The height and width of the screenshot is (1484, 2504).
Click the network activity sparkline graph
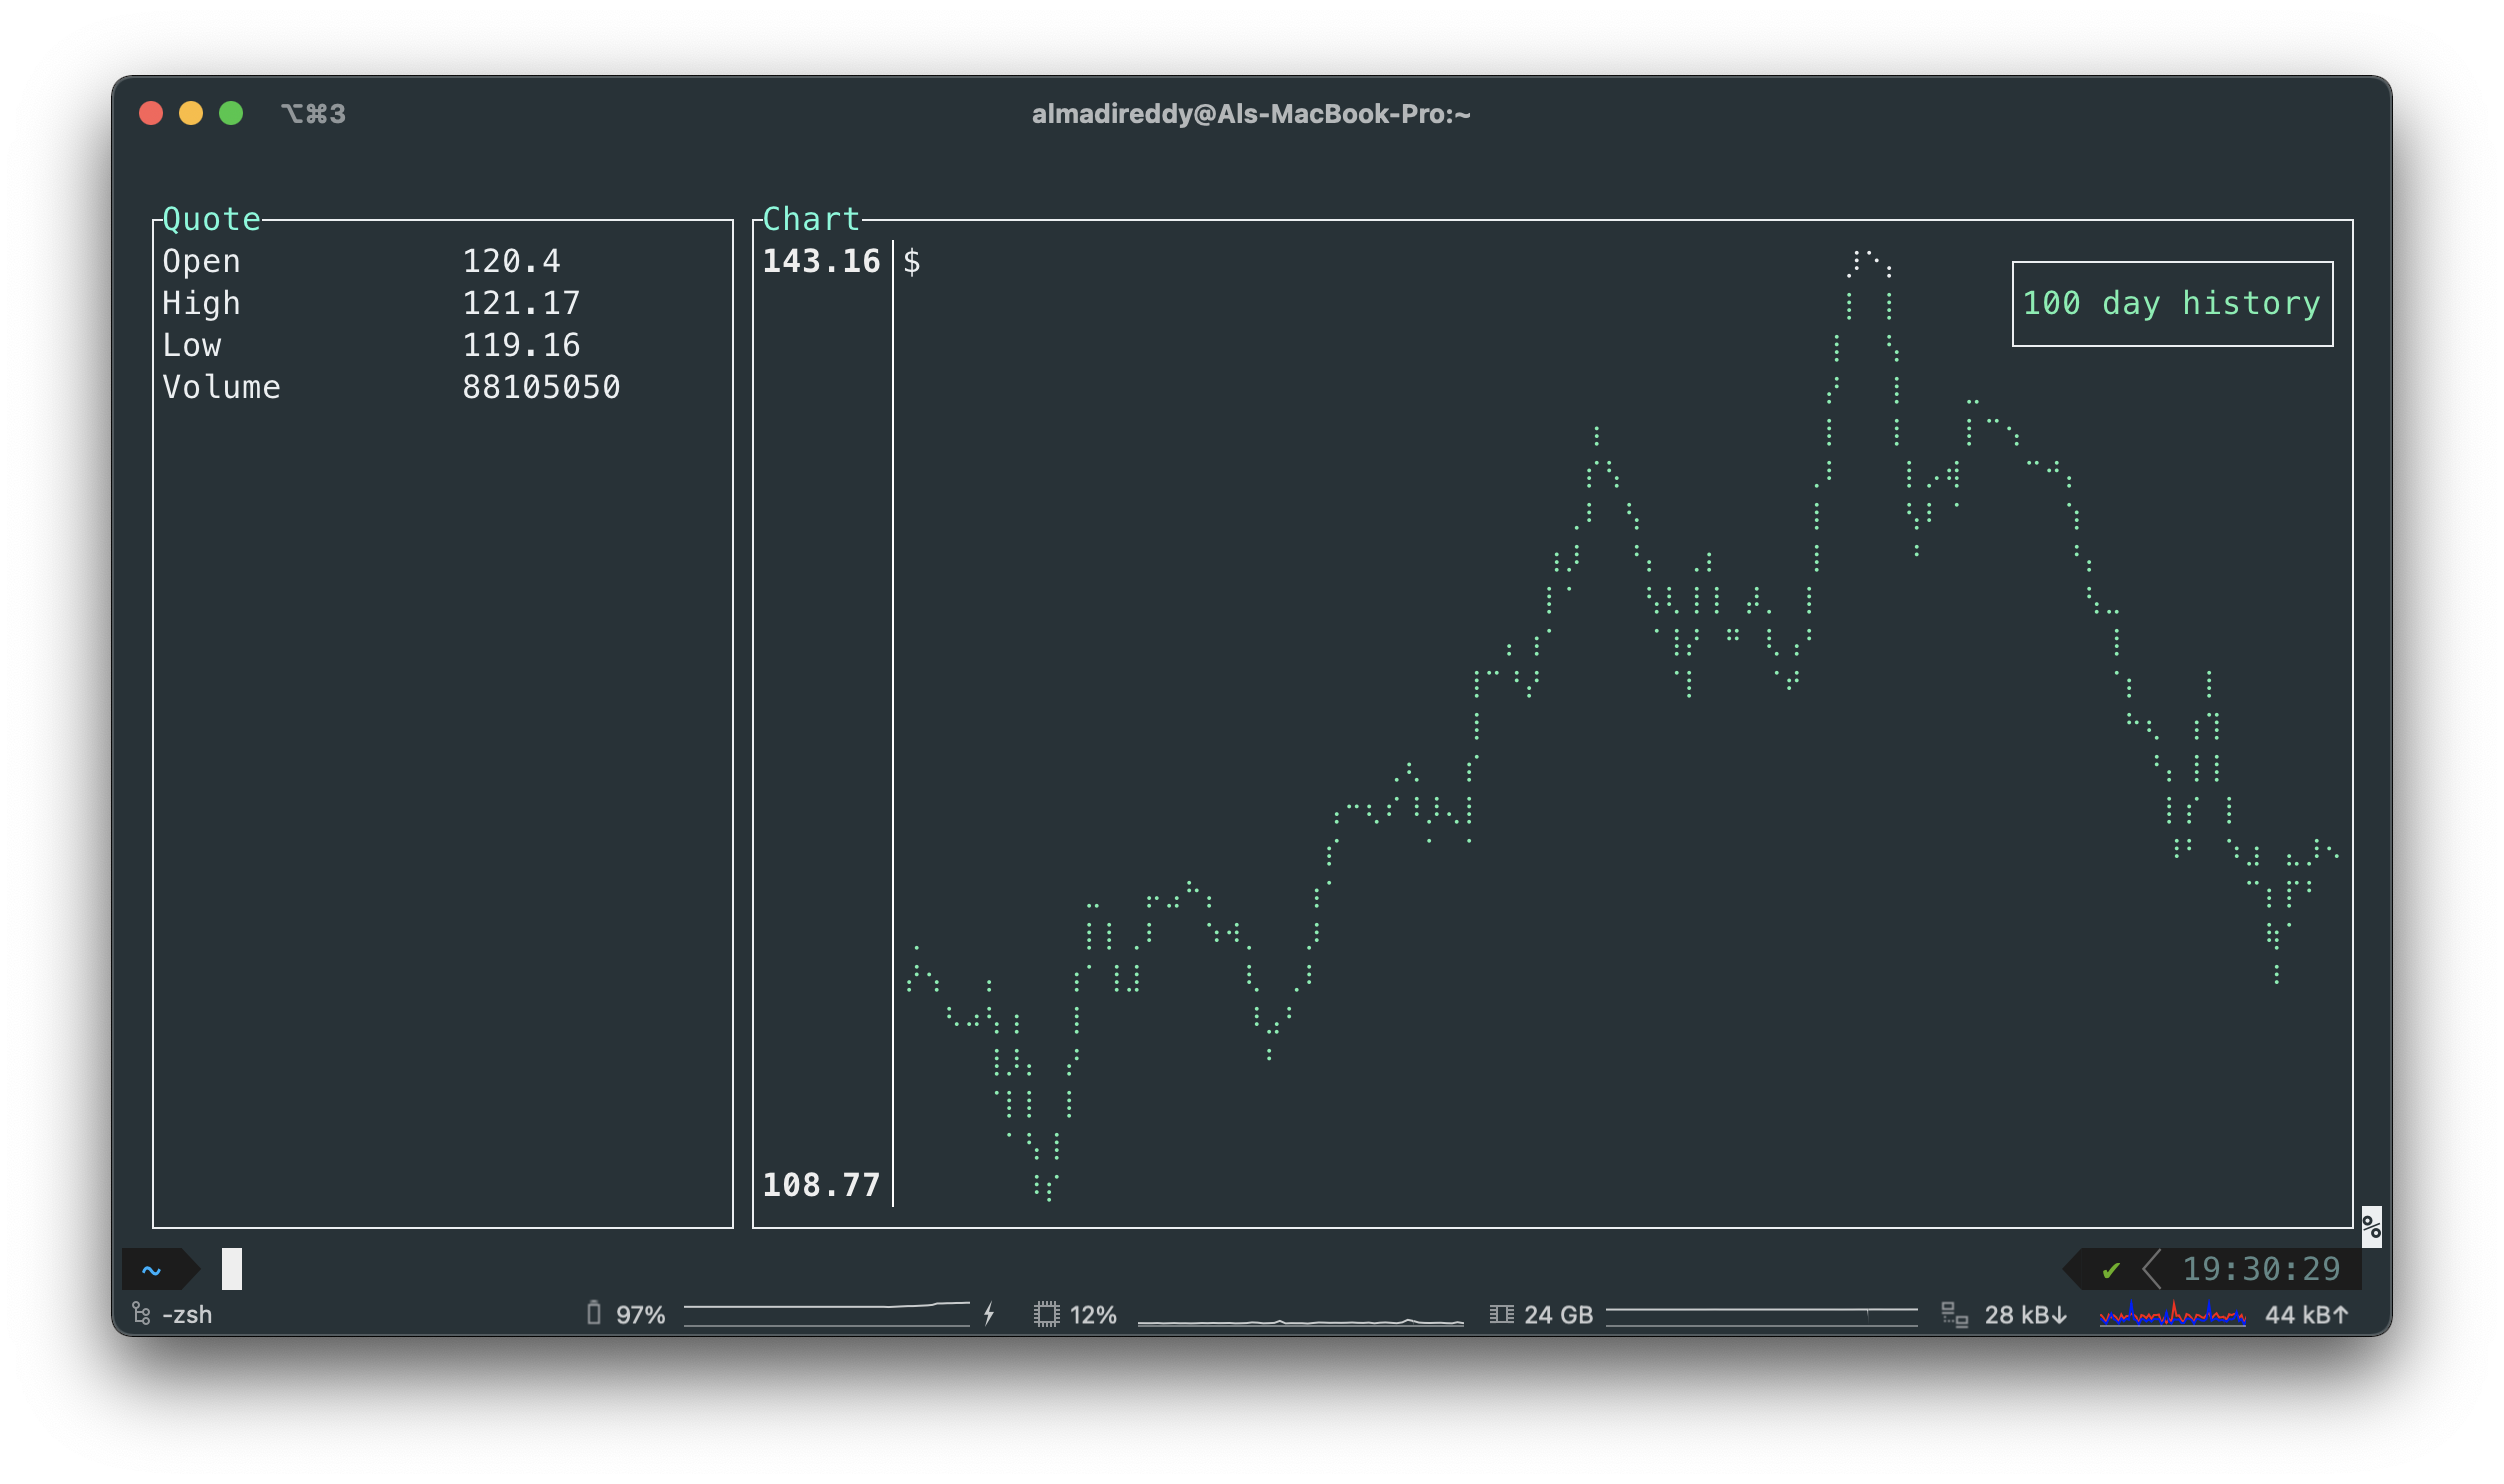2172,1314
